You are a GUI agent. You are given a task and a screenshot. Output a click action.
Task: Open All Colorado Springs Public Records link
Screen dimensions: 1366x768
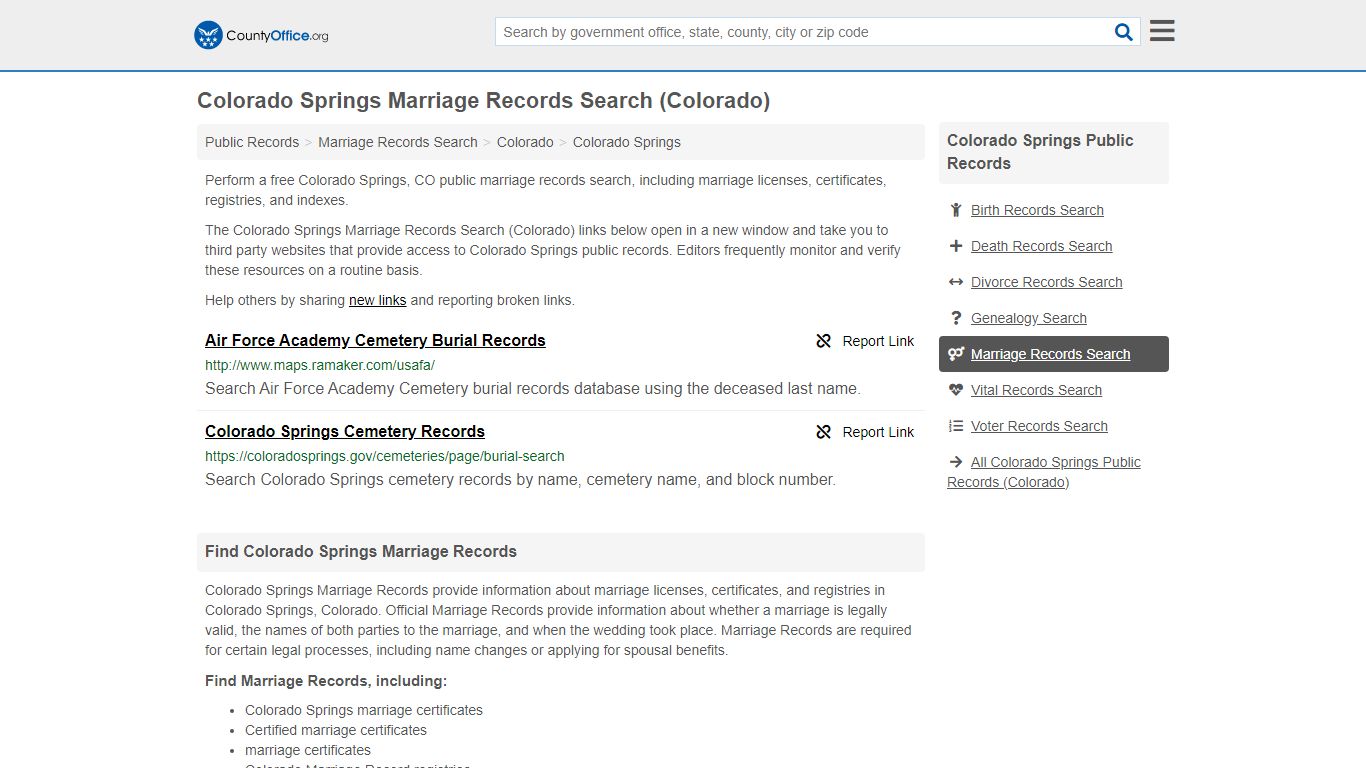pyautogui.click(x=1044, y=472)
